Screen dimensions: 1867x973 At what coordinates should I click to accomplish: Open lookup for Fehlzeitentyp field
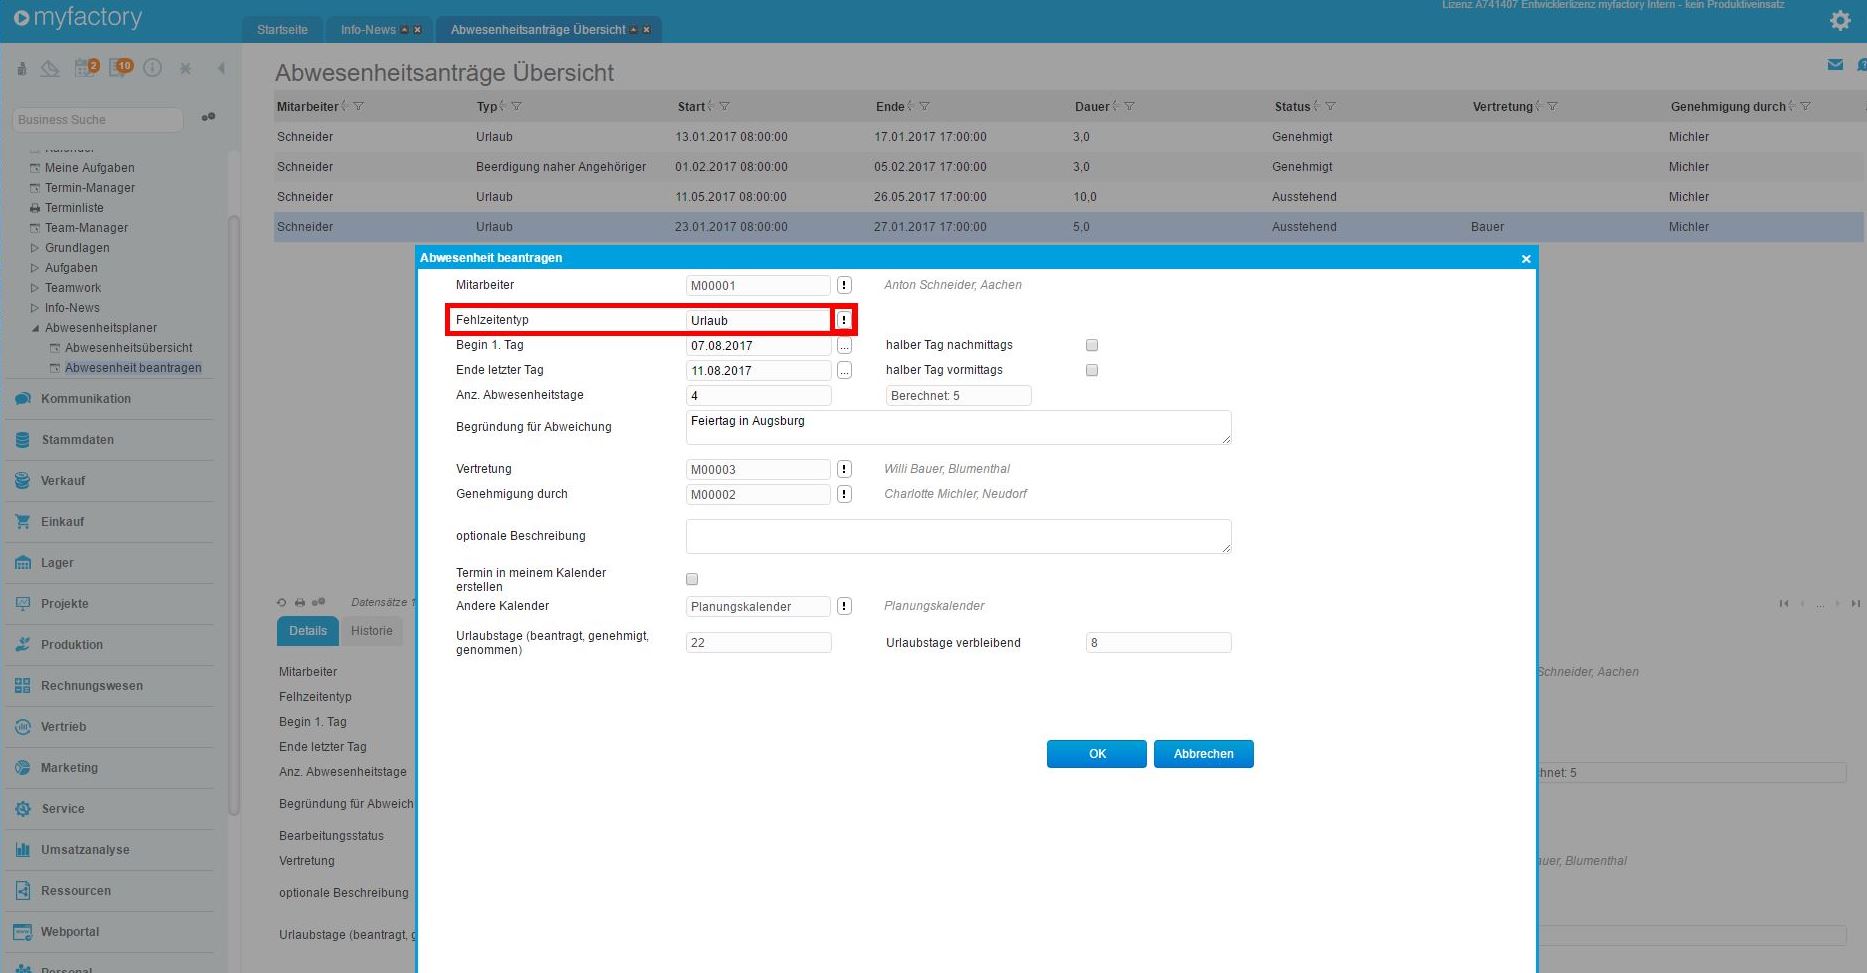[x=844, y=320]
